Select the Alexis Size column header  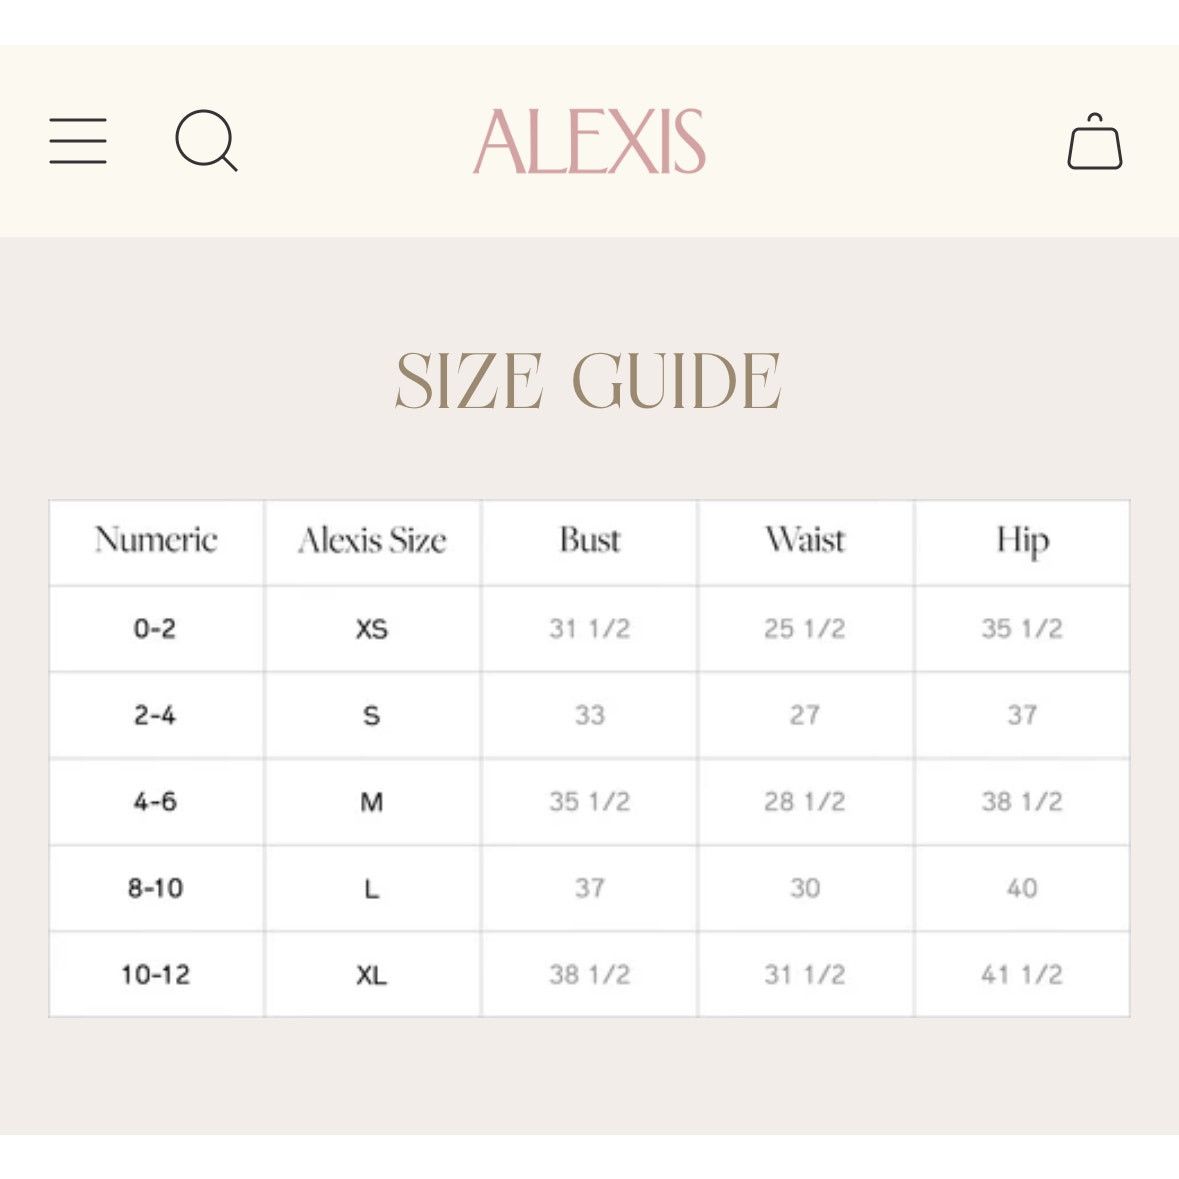(372, 541)
